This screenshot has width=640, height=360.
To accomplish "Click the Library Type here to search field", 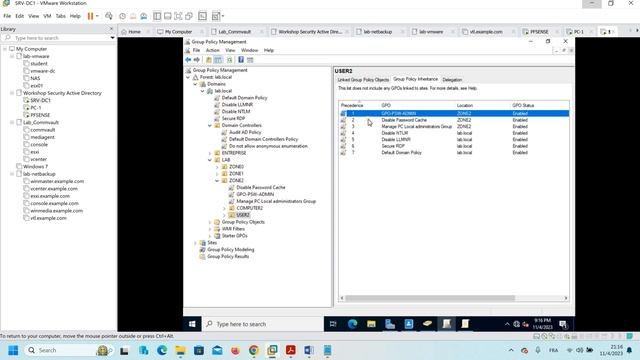I will (58, 38).
